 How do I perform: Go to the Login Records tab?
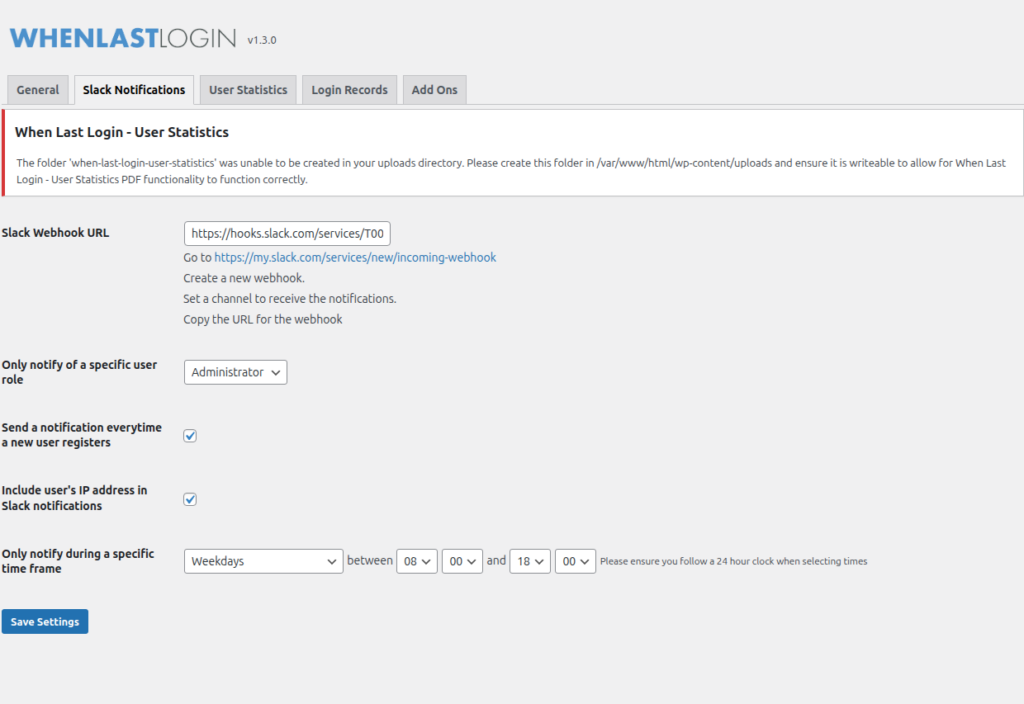[x=349, y=89]
